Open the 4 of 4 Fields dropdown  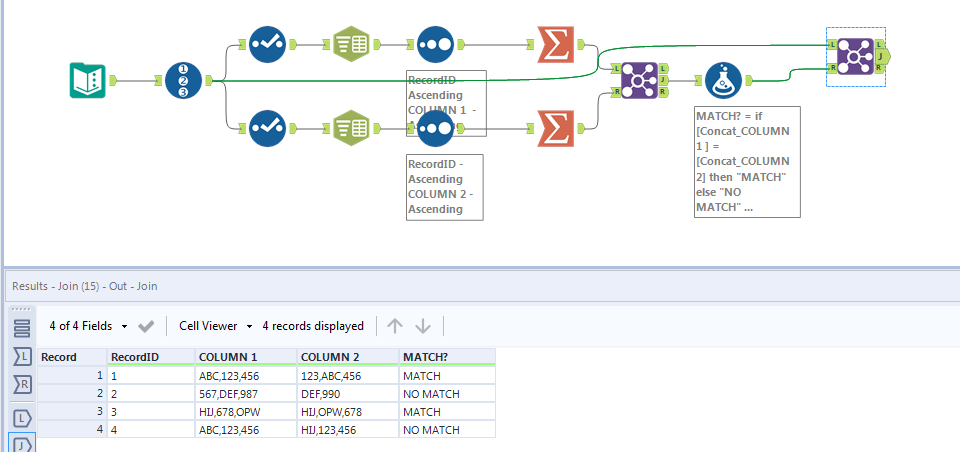click(89, 326)
